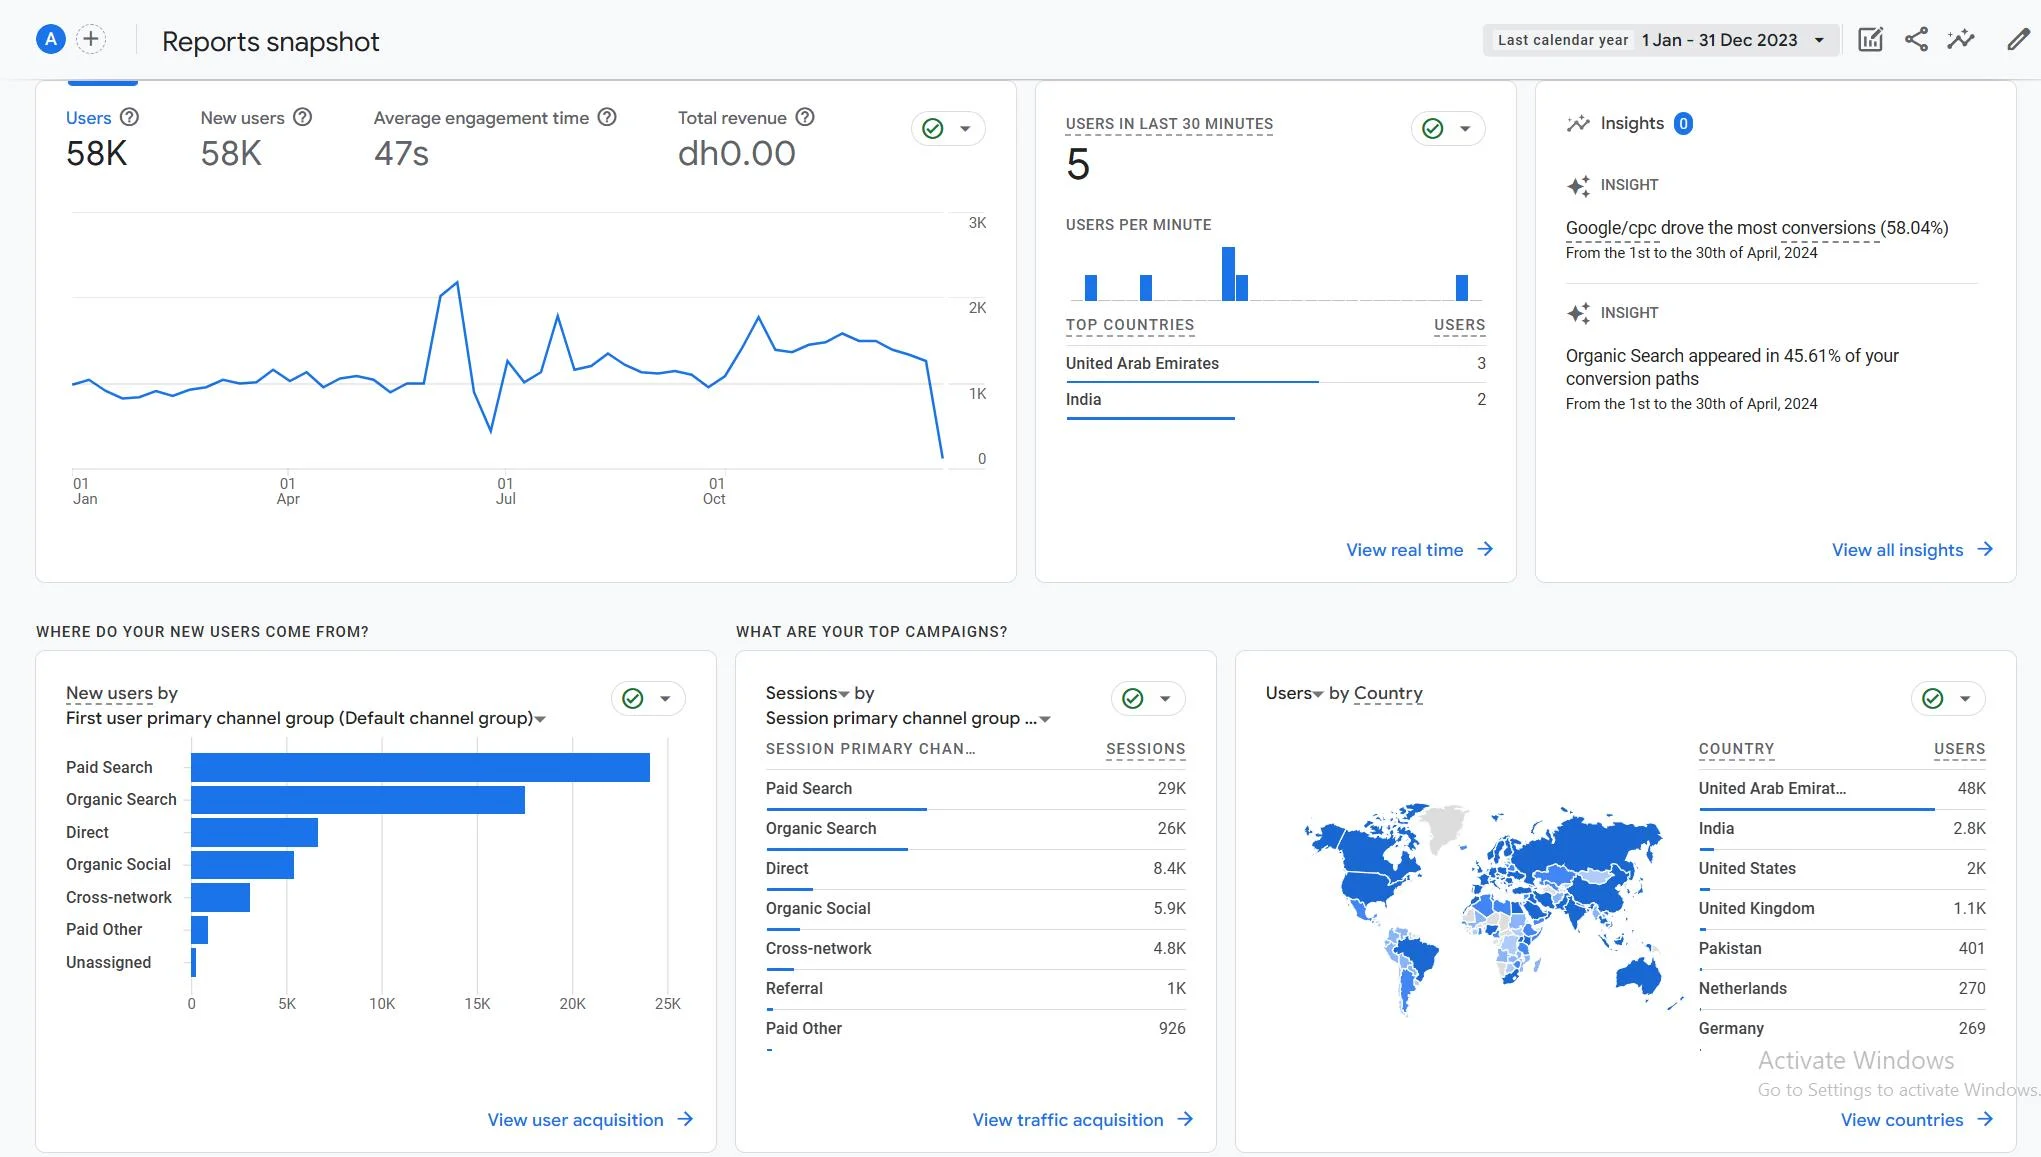Add a comparison with the plus icon
The image size is (2041, 1157).
[x=91, y=40]
